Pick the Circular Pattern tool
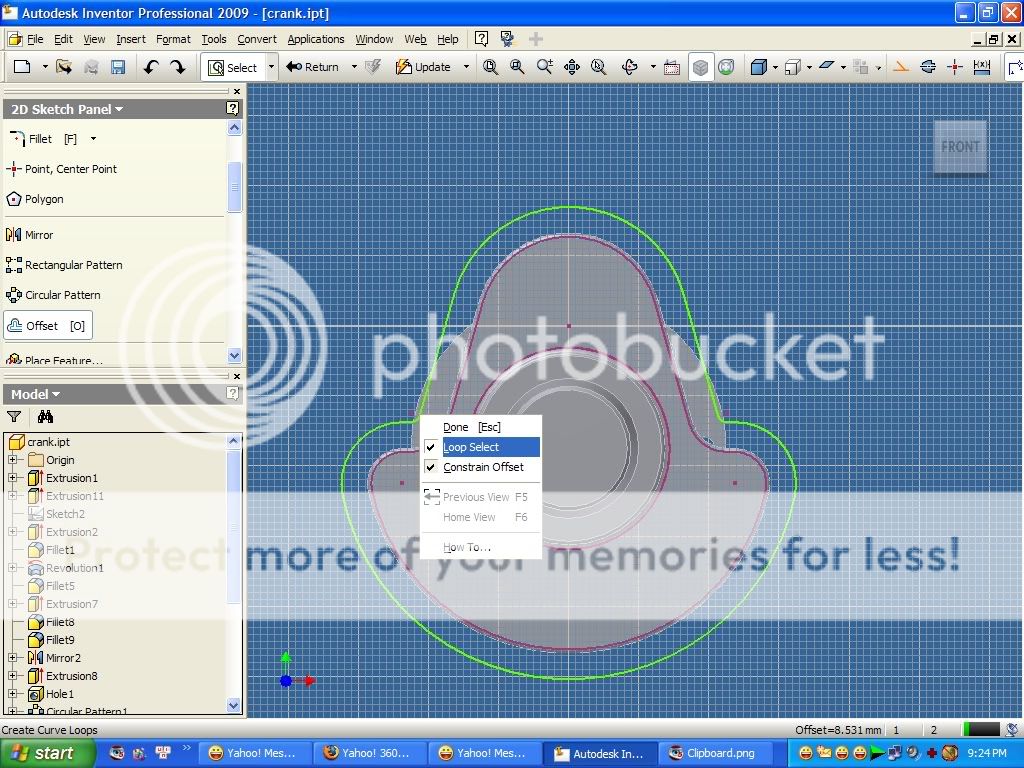Screen dimensions: 1024x768 click(62, 295)
